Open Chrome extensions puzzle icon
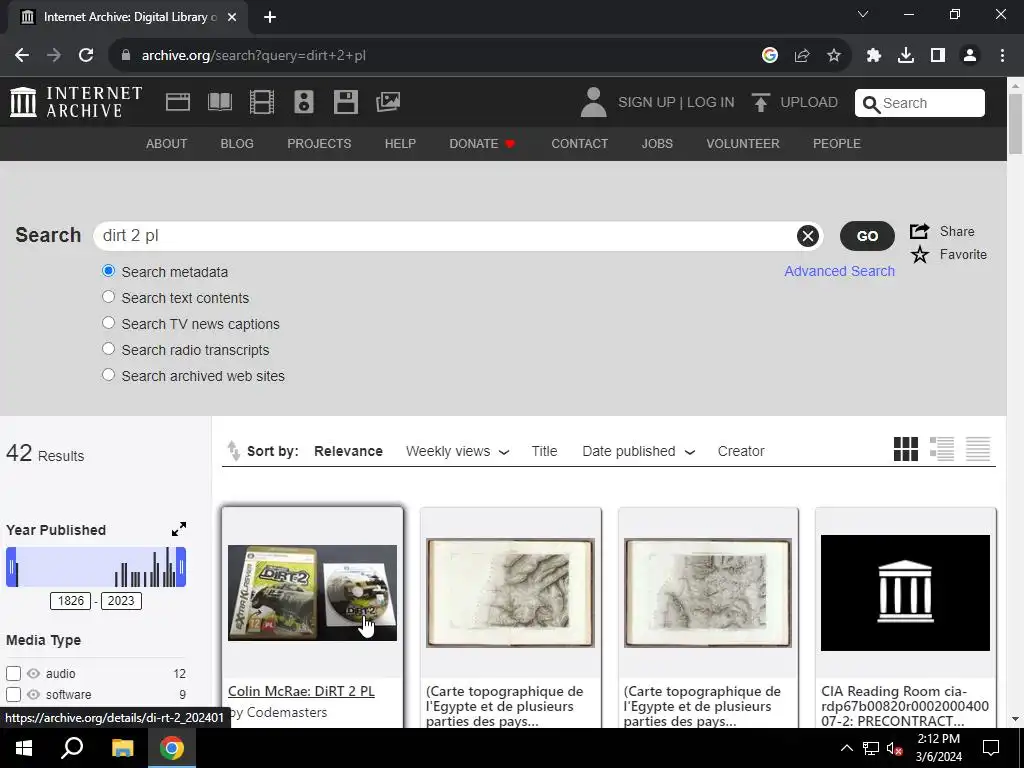This screenshot has width=1024, height=768. click(874, 56)
